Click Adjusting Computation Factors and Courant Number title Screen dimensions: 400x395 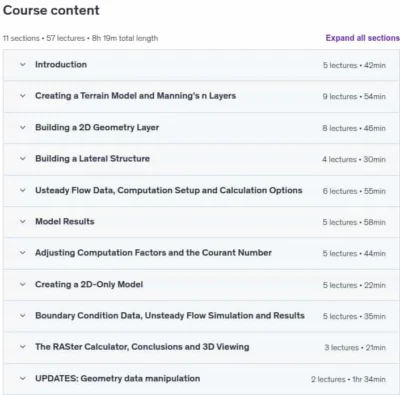153,253
